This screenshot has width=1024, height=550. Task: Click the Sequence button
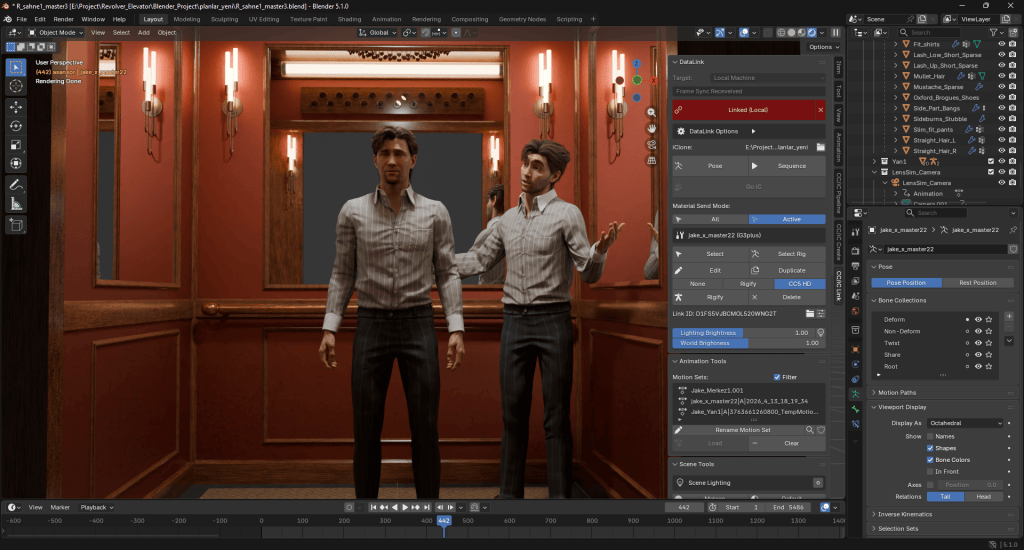point(787,166)
